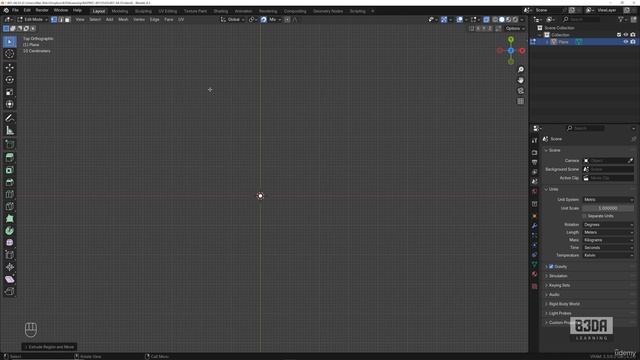
Task: Toggle the Separate Units checkbox
Action: 584,216
